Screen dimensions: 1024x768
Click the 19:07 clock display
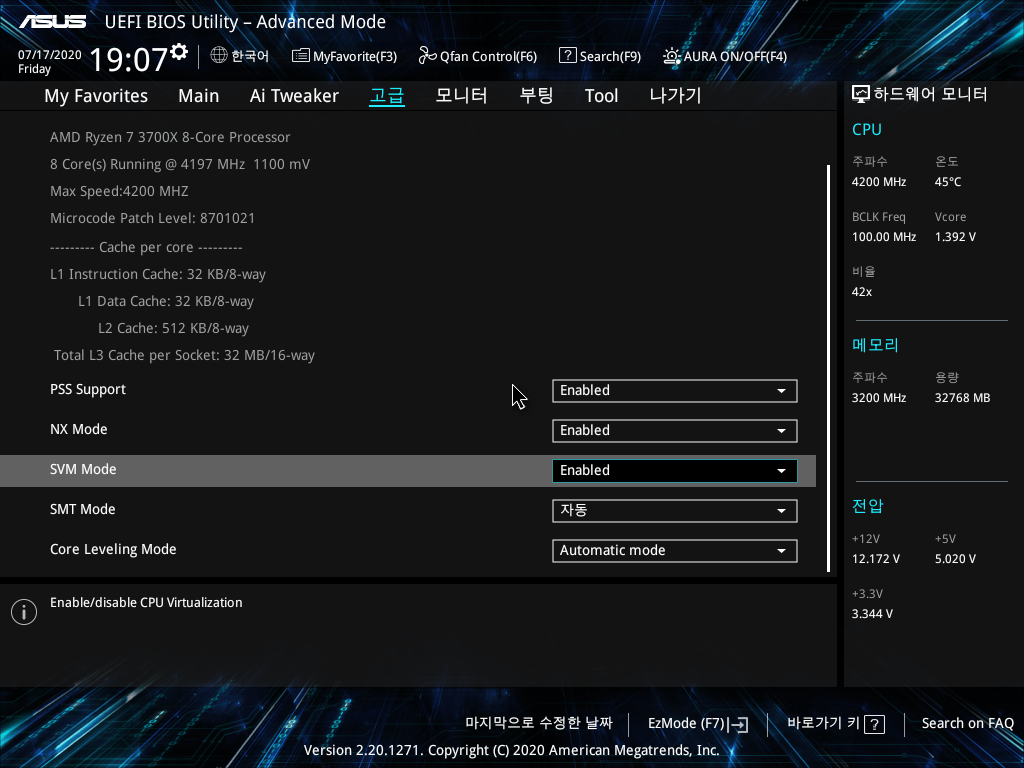pos(129,59)
